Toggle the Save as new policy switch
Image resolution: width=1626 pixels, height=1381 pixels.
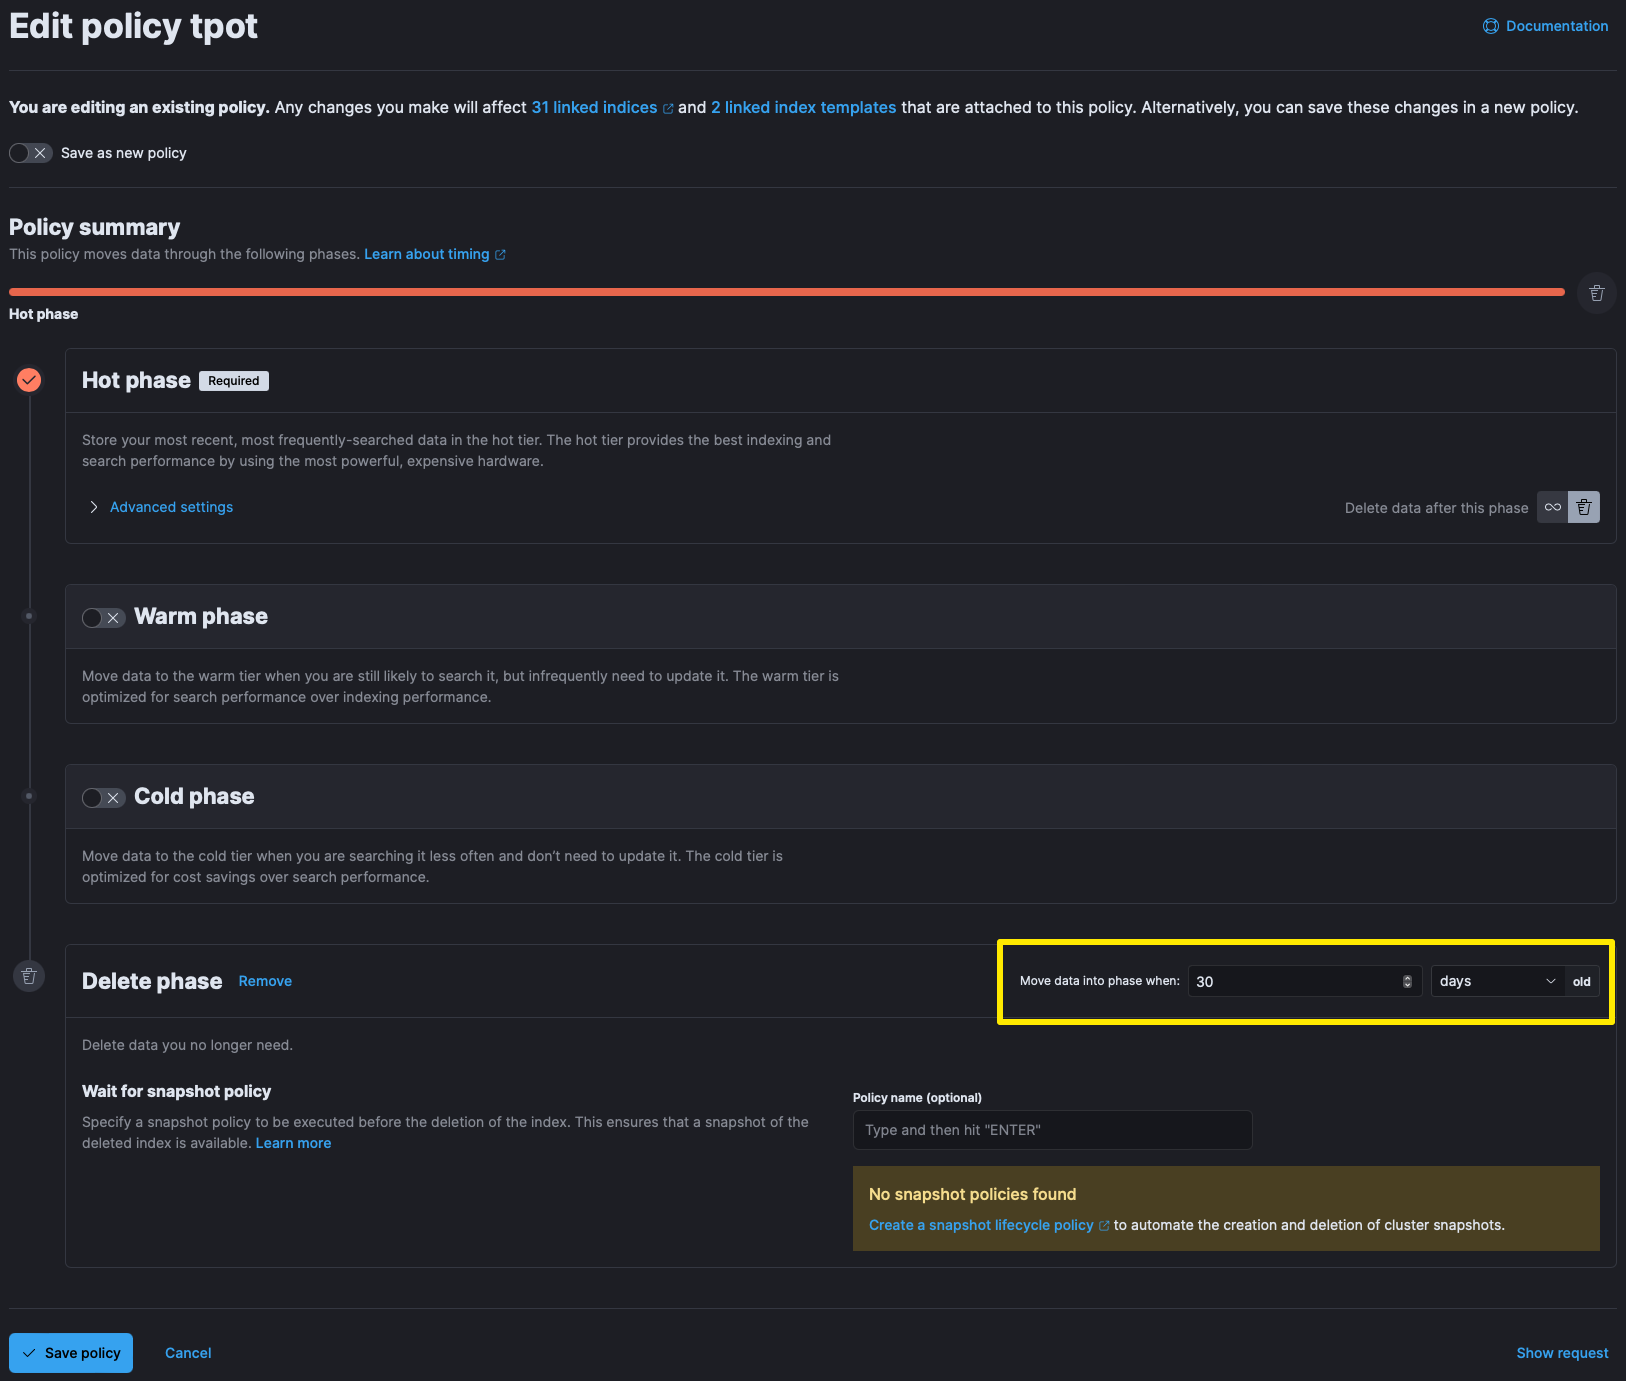click(30, 153)
